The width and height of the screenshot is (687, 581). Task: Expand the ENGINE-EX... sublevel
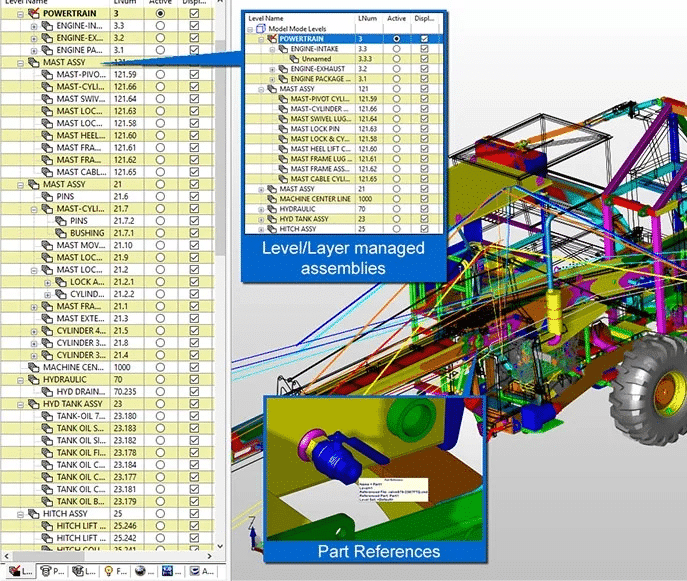[34, 39]
